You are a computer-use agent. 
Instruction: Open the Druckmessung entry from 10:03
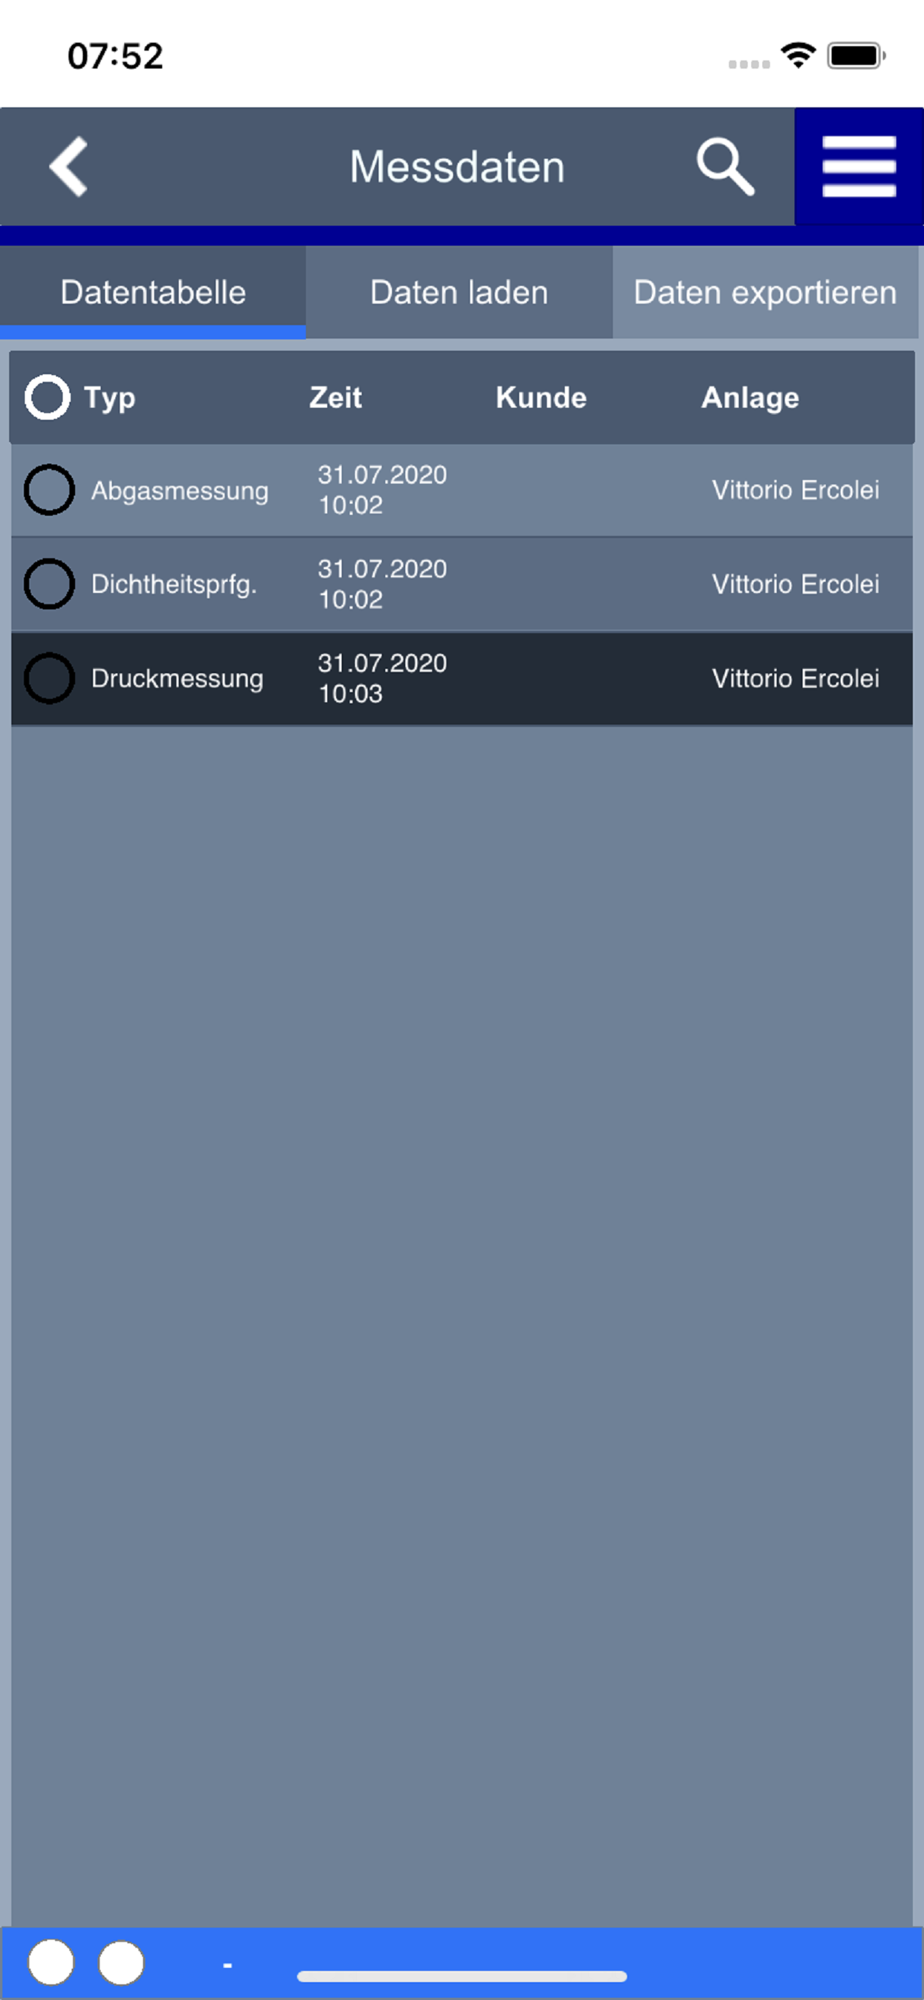click(462, 678)
